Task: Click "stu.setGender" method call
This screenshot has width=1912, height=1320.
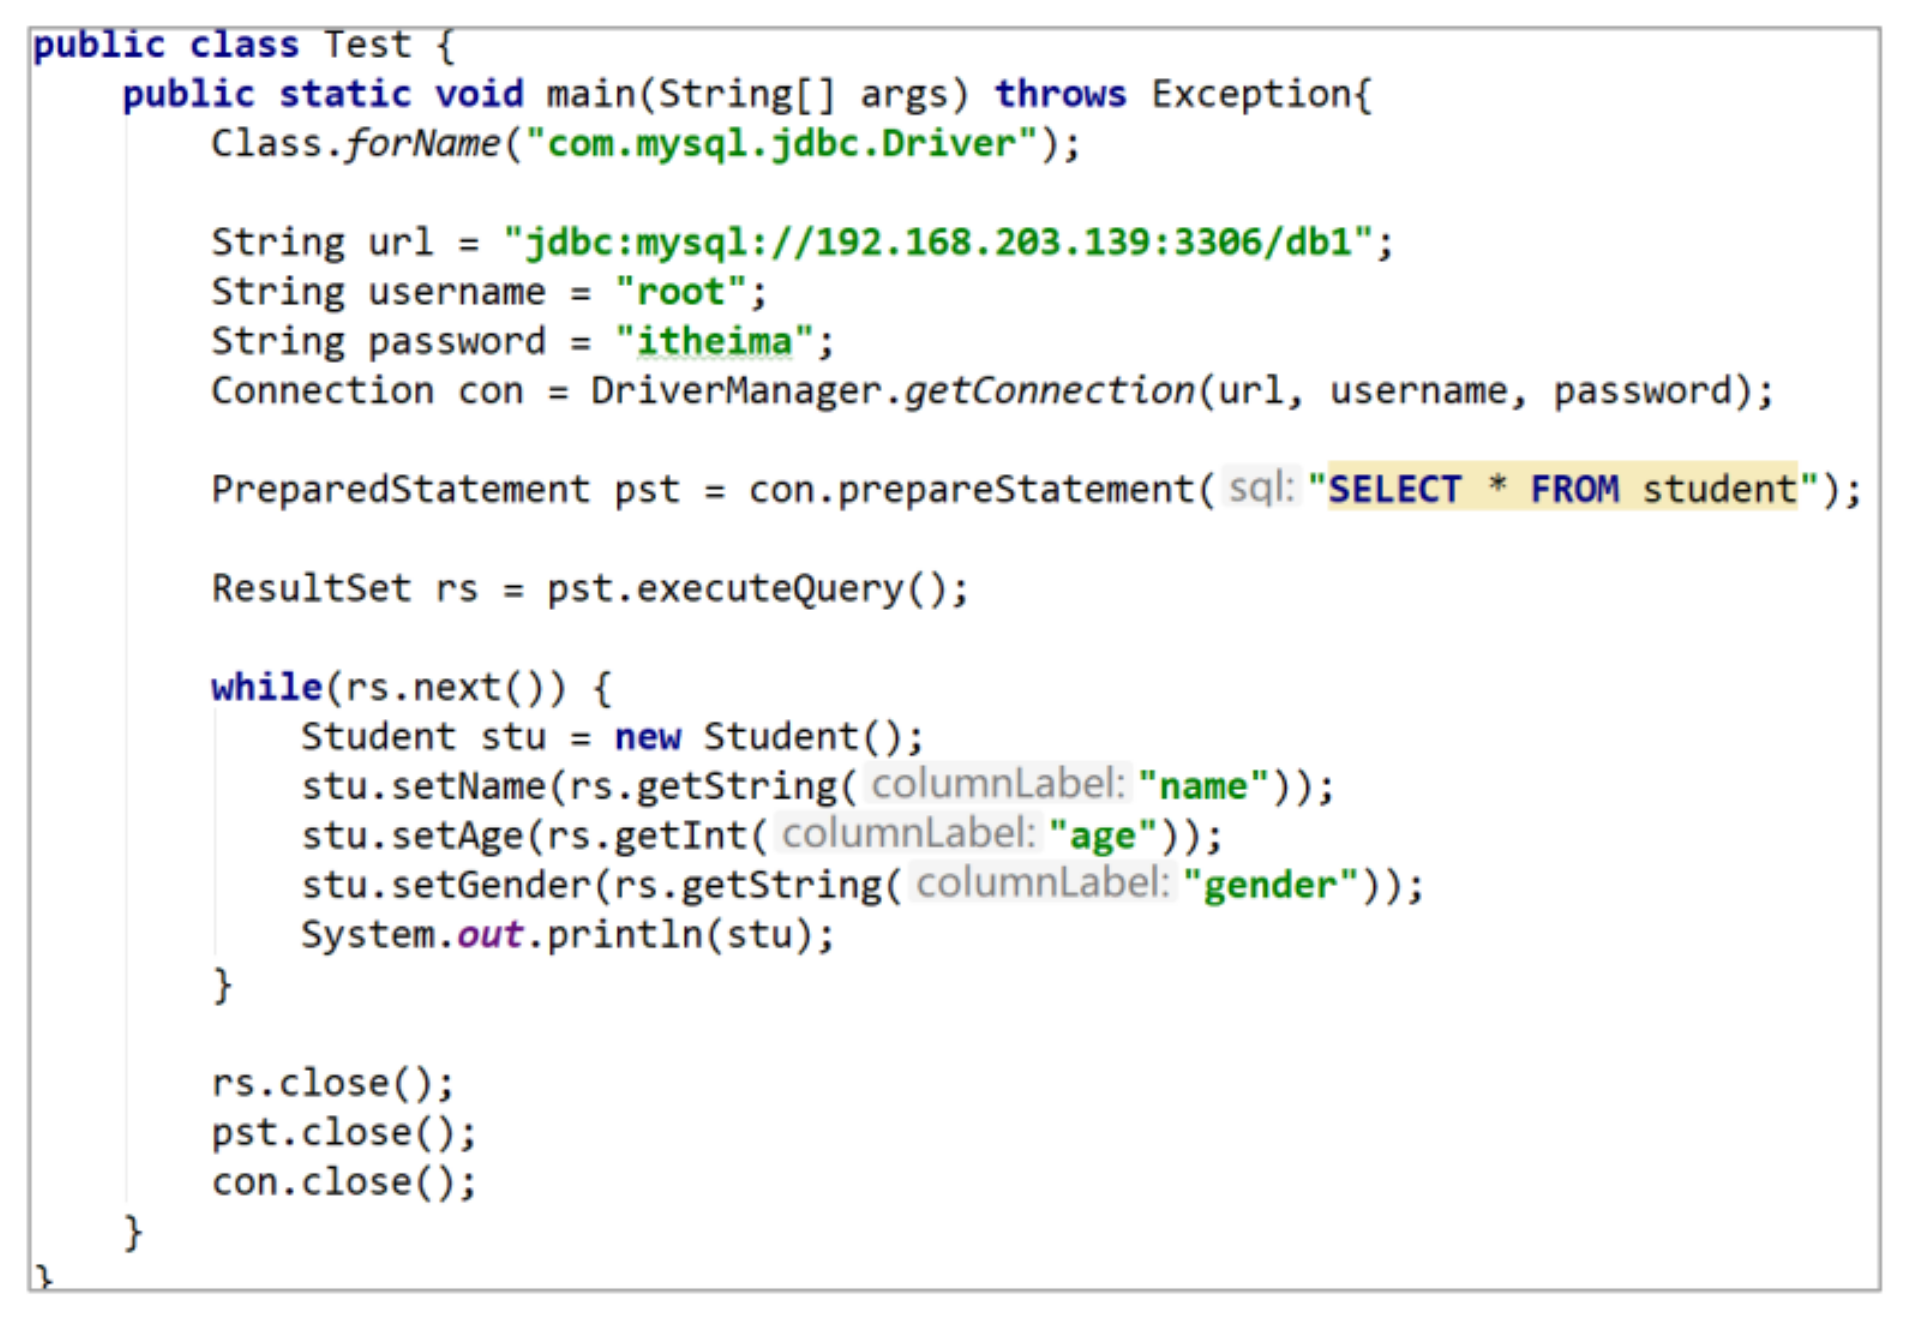Action: click(446, 885)
